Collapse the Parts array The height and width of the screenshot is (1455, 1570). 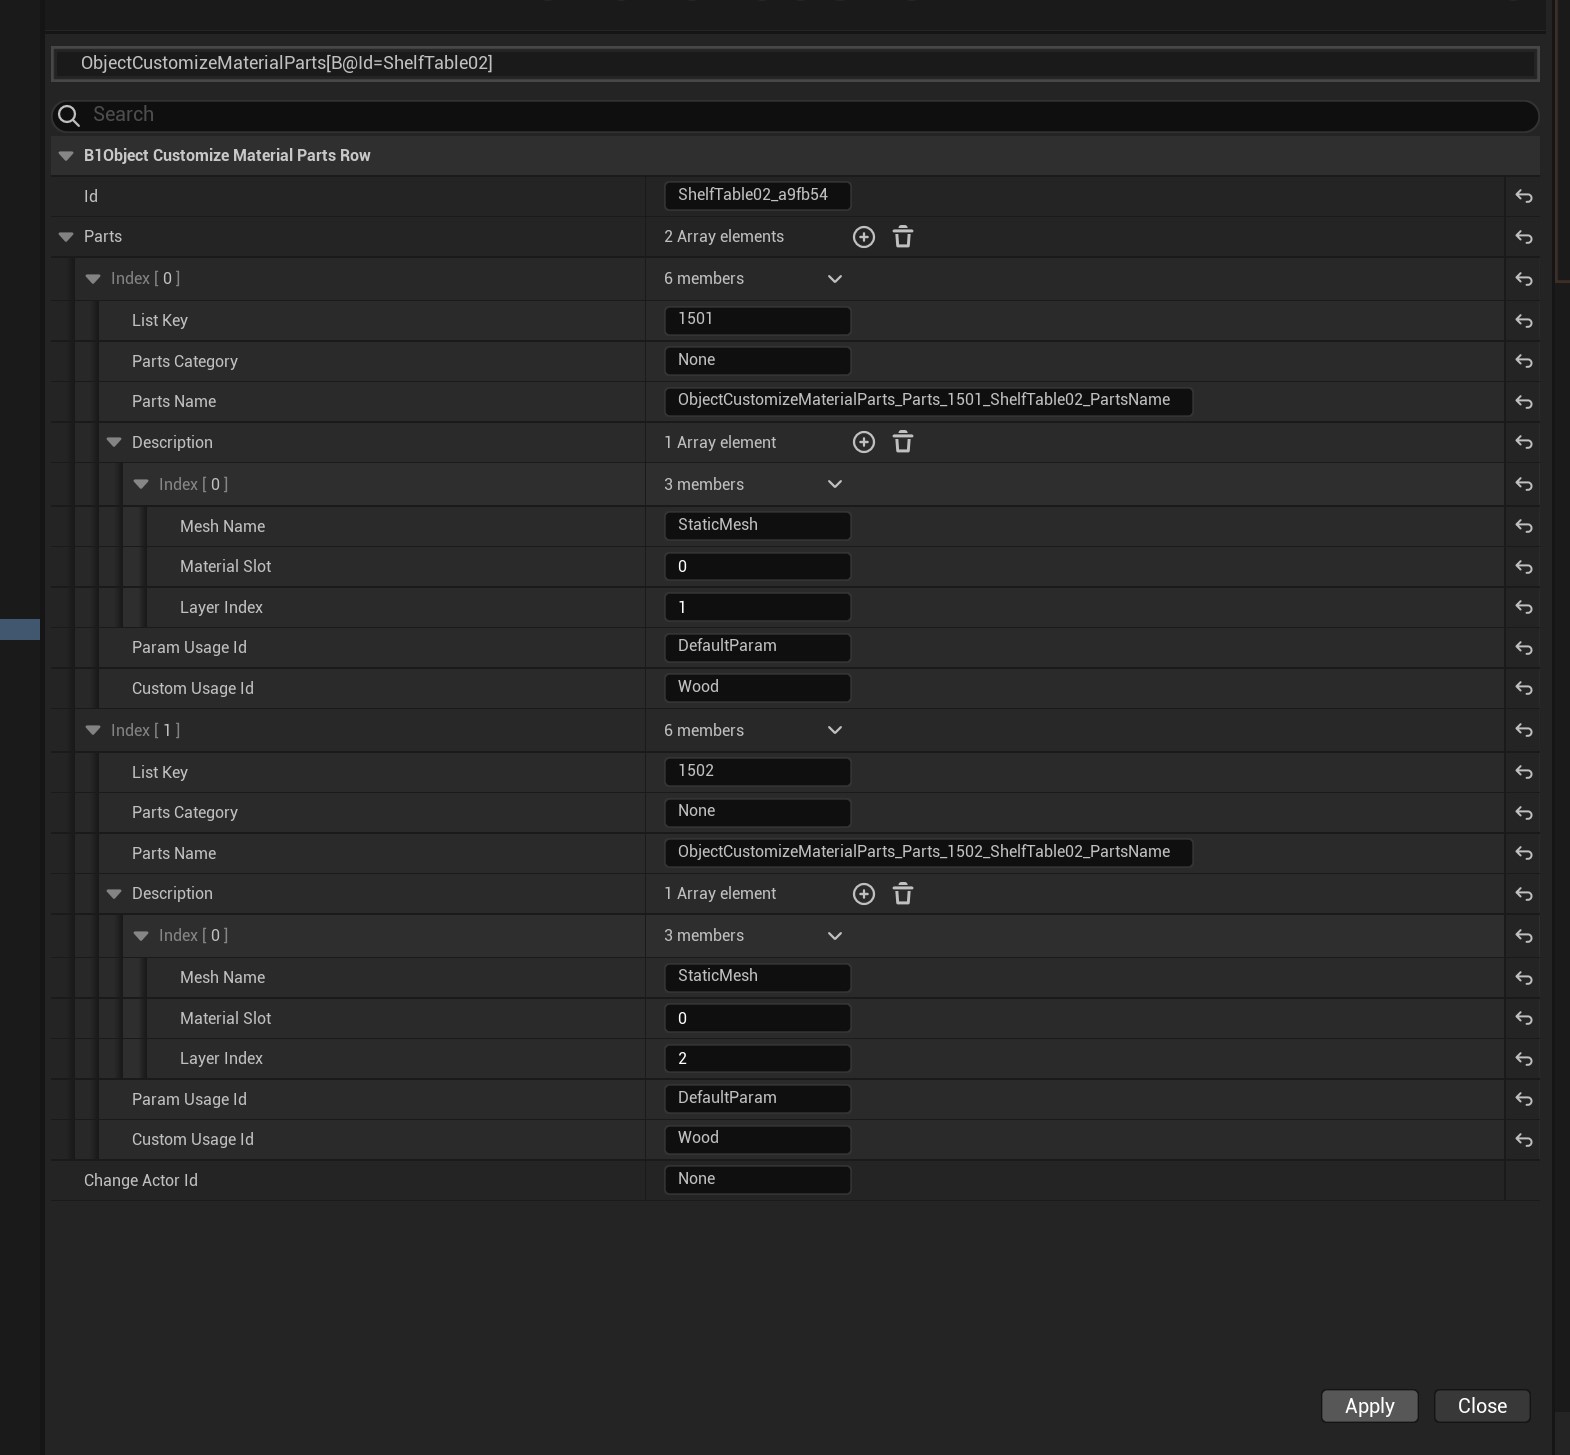point(66,237)
